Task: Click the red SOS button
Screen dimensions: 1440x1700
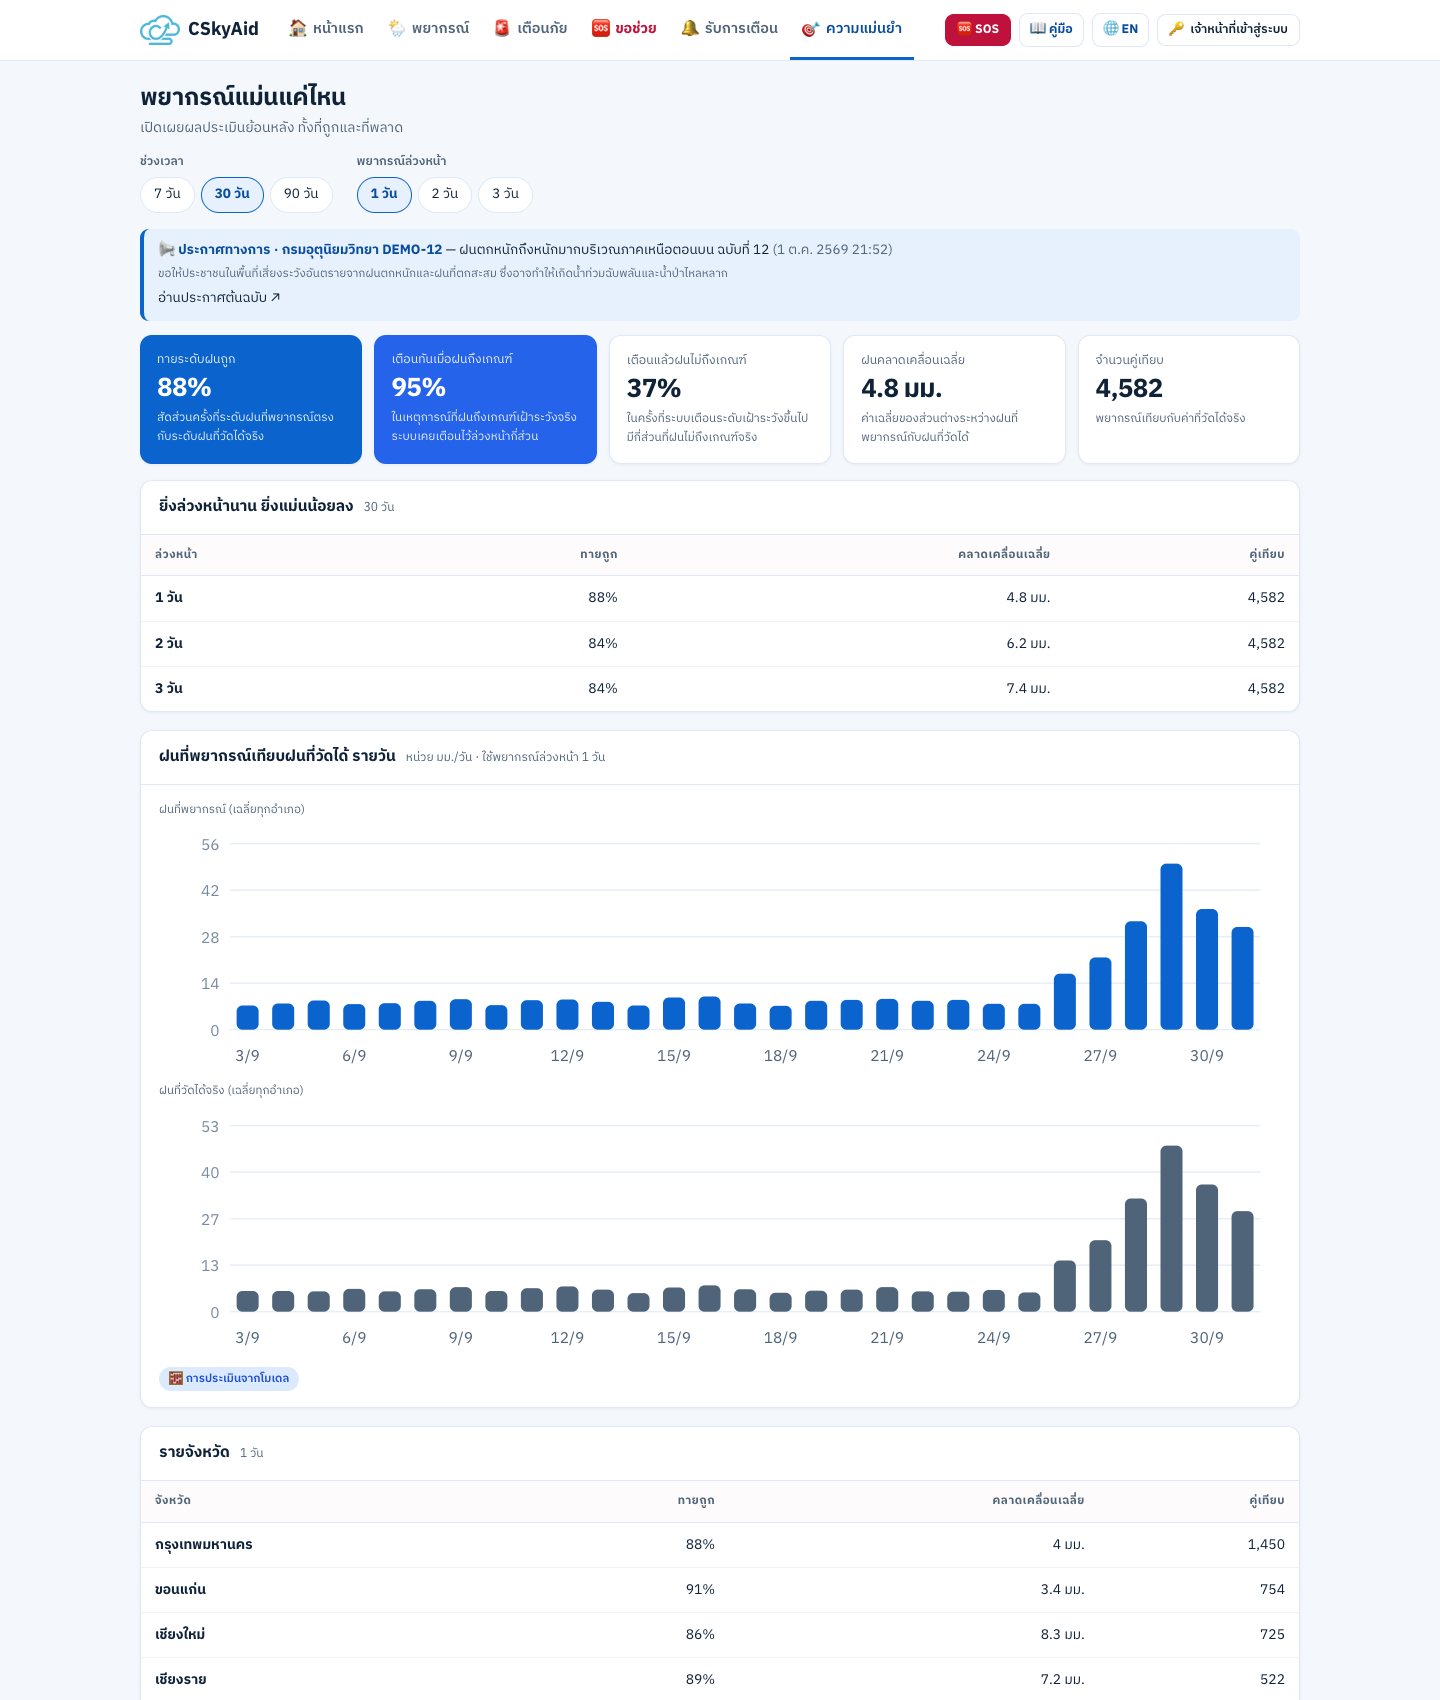Action: pos(978,29)
